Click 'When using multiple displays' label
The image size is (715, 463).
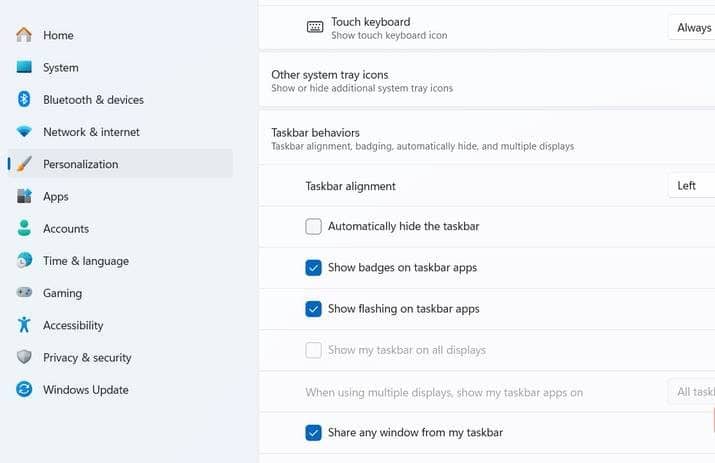(444, 393)
